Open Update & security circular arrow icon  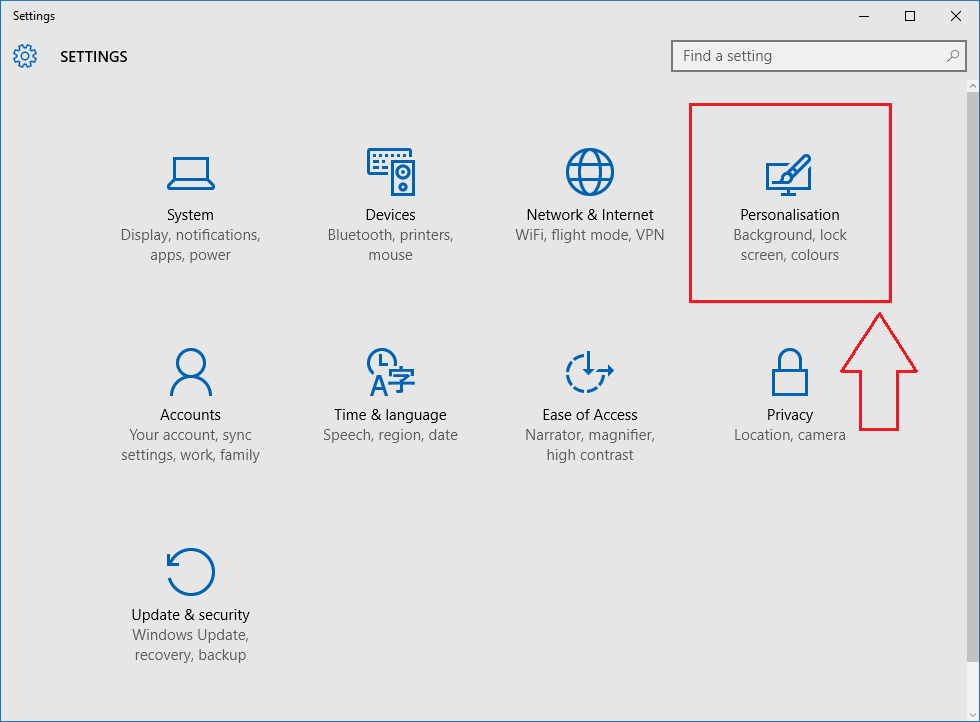[x=191, y=571]
